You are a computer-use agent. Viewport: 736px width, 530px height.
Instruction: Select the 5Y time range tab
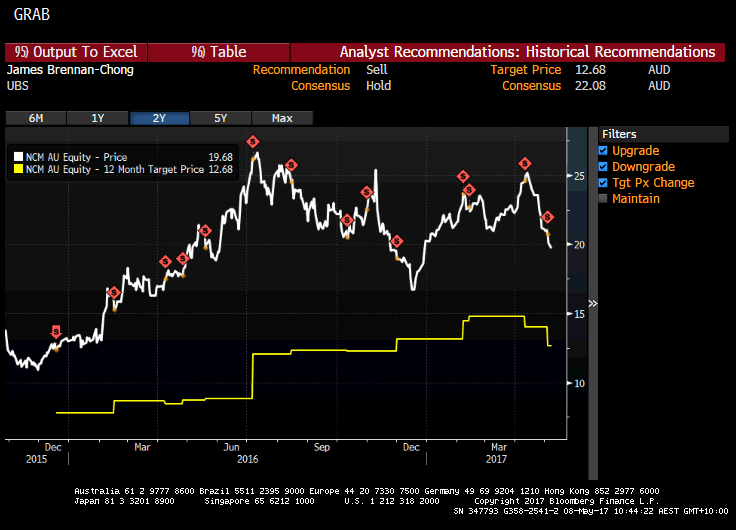pos(221,118)
